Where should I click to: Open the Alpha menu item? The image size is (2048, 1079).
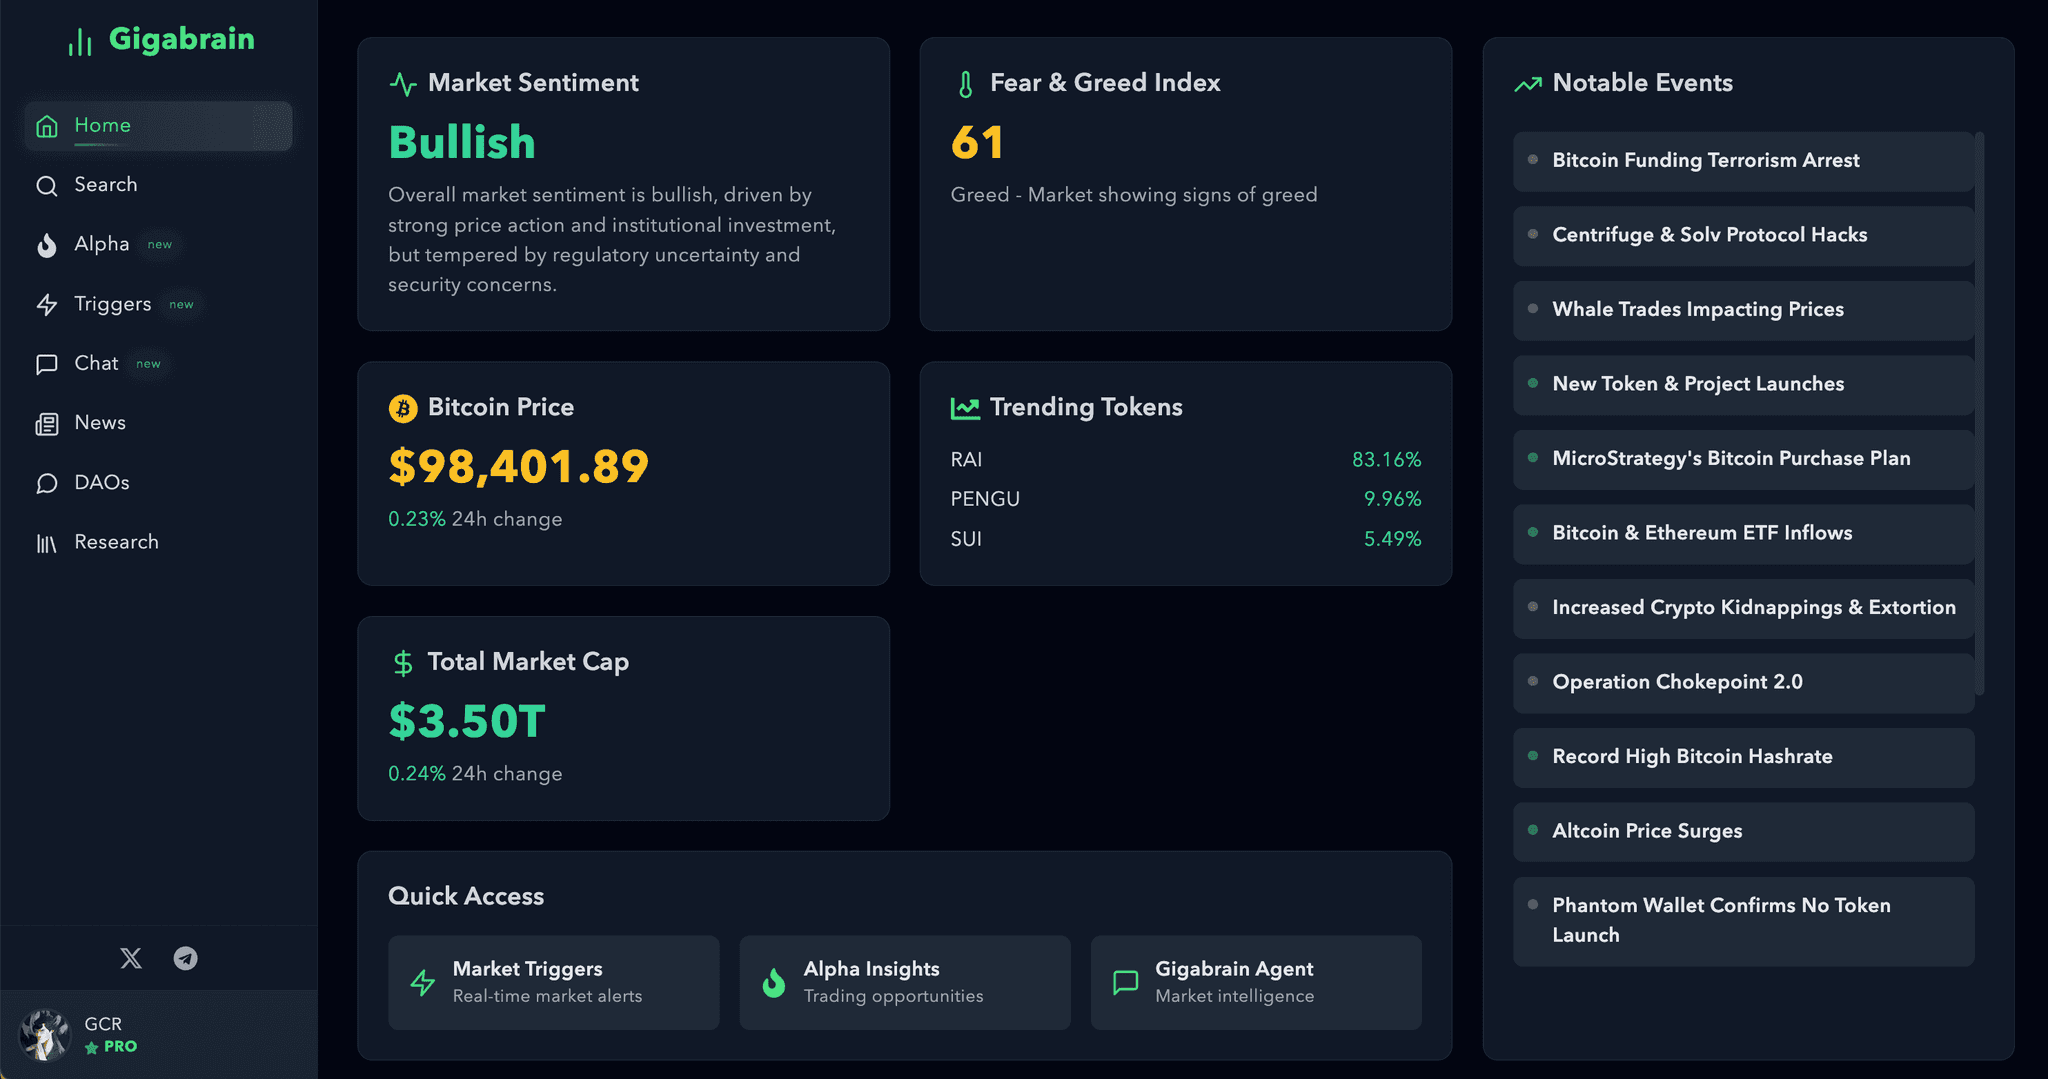point(159,245)
